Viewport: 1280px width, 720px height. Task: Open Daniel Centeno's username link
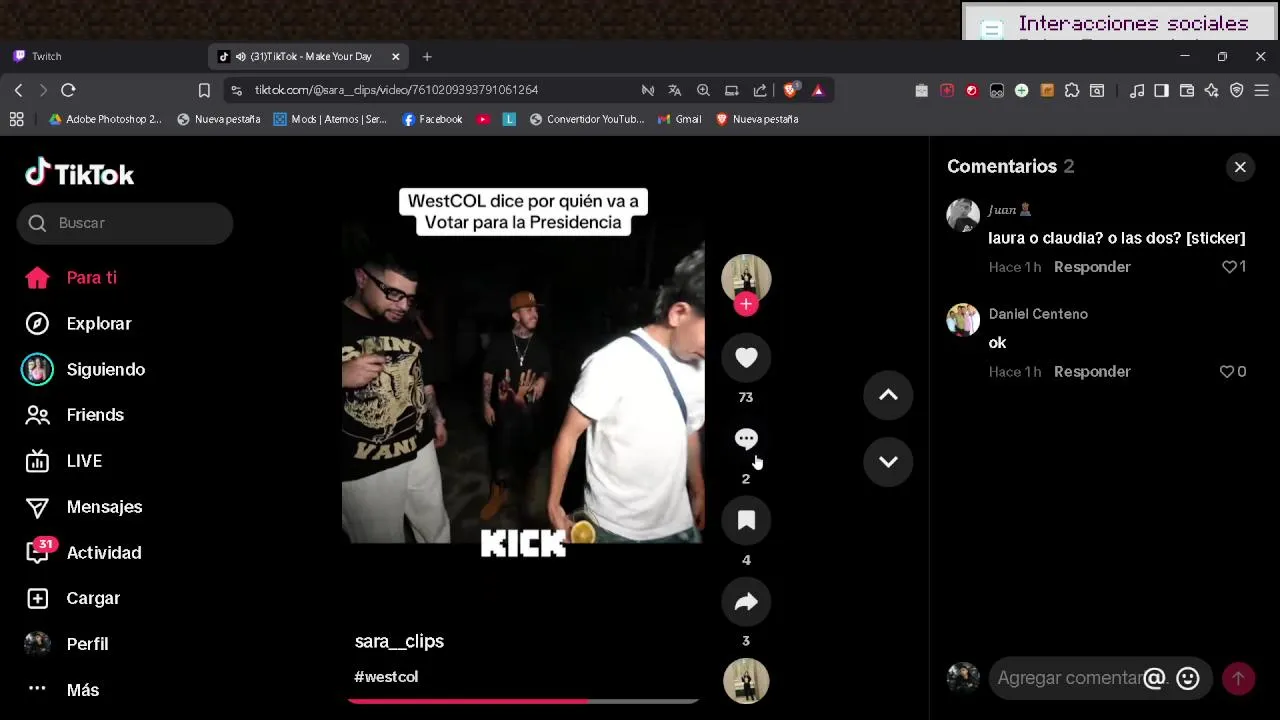point(1038,314)
